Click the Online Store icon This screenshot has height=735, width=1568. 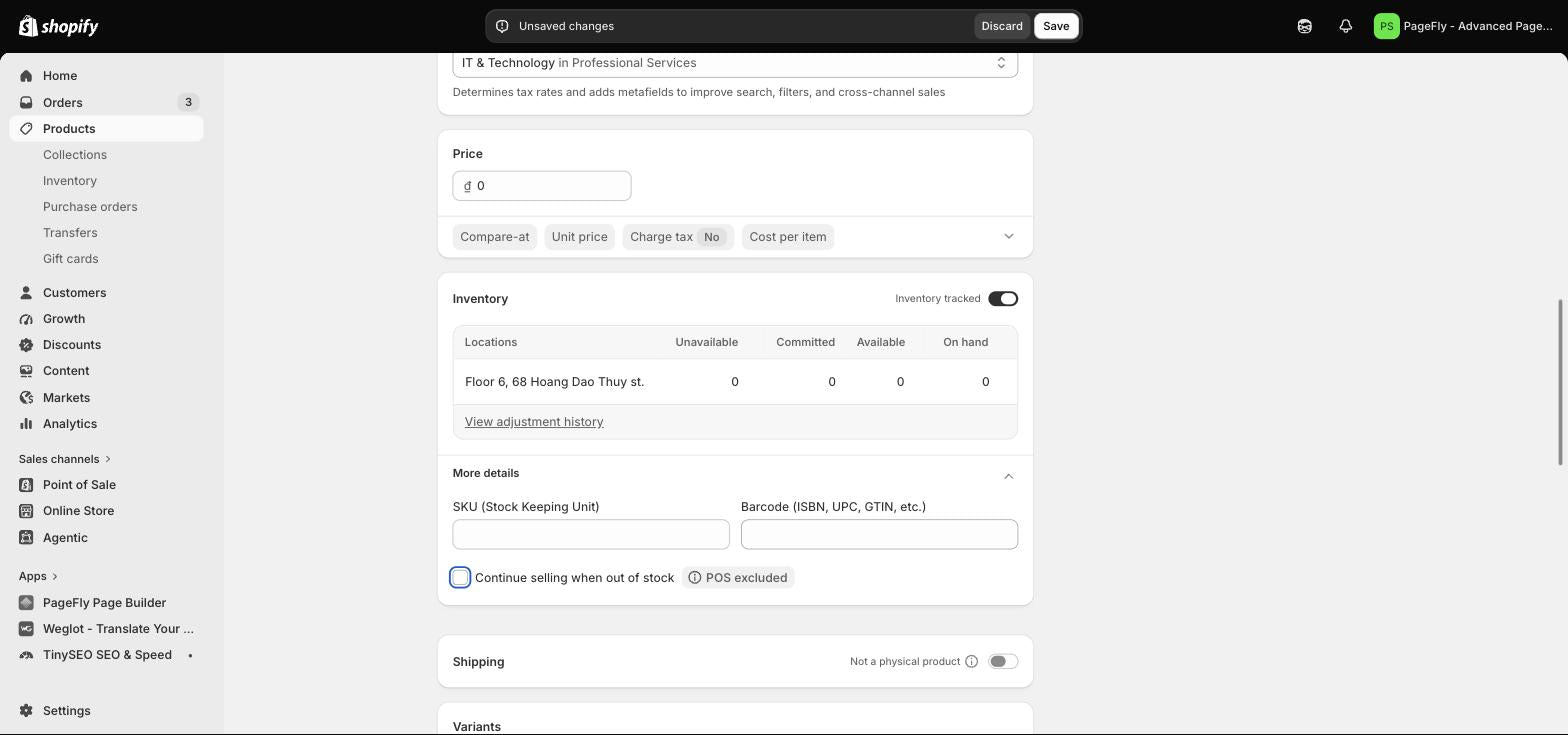(x=26, y=511)
